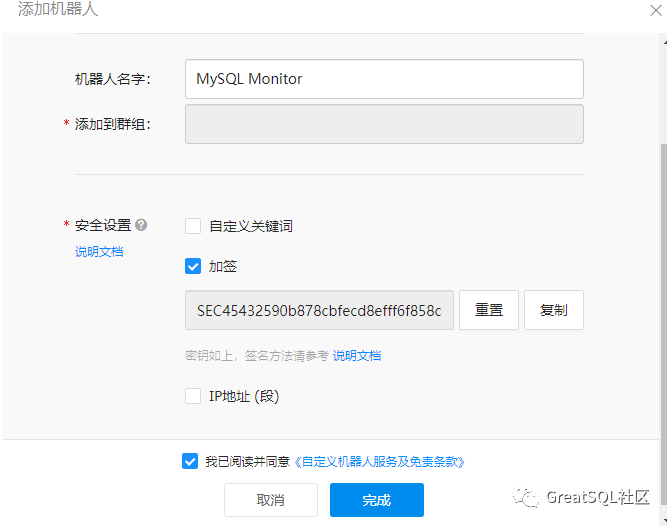
Task: Click the help icon beside 安全设置
Action: (141, 225)
